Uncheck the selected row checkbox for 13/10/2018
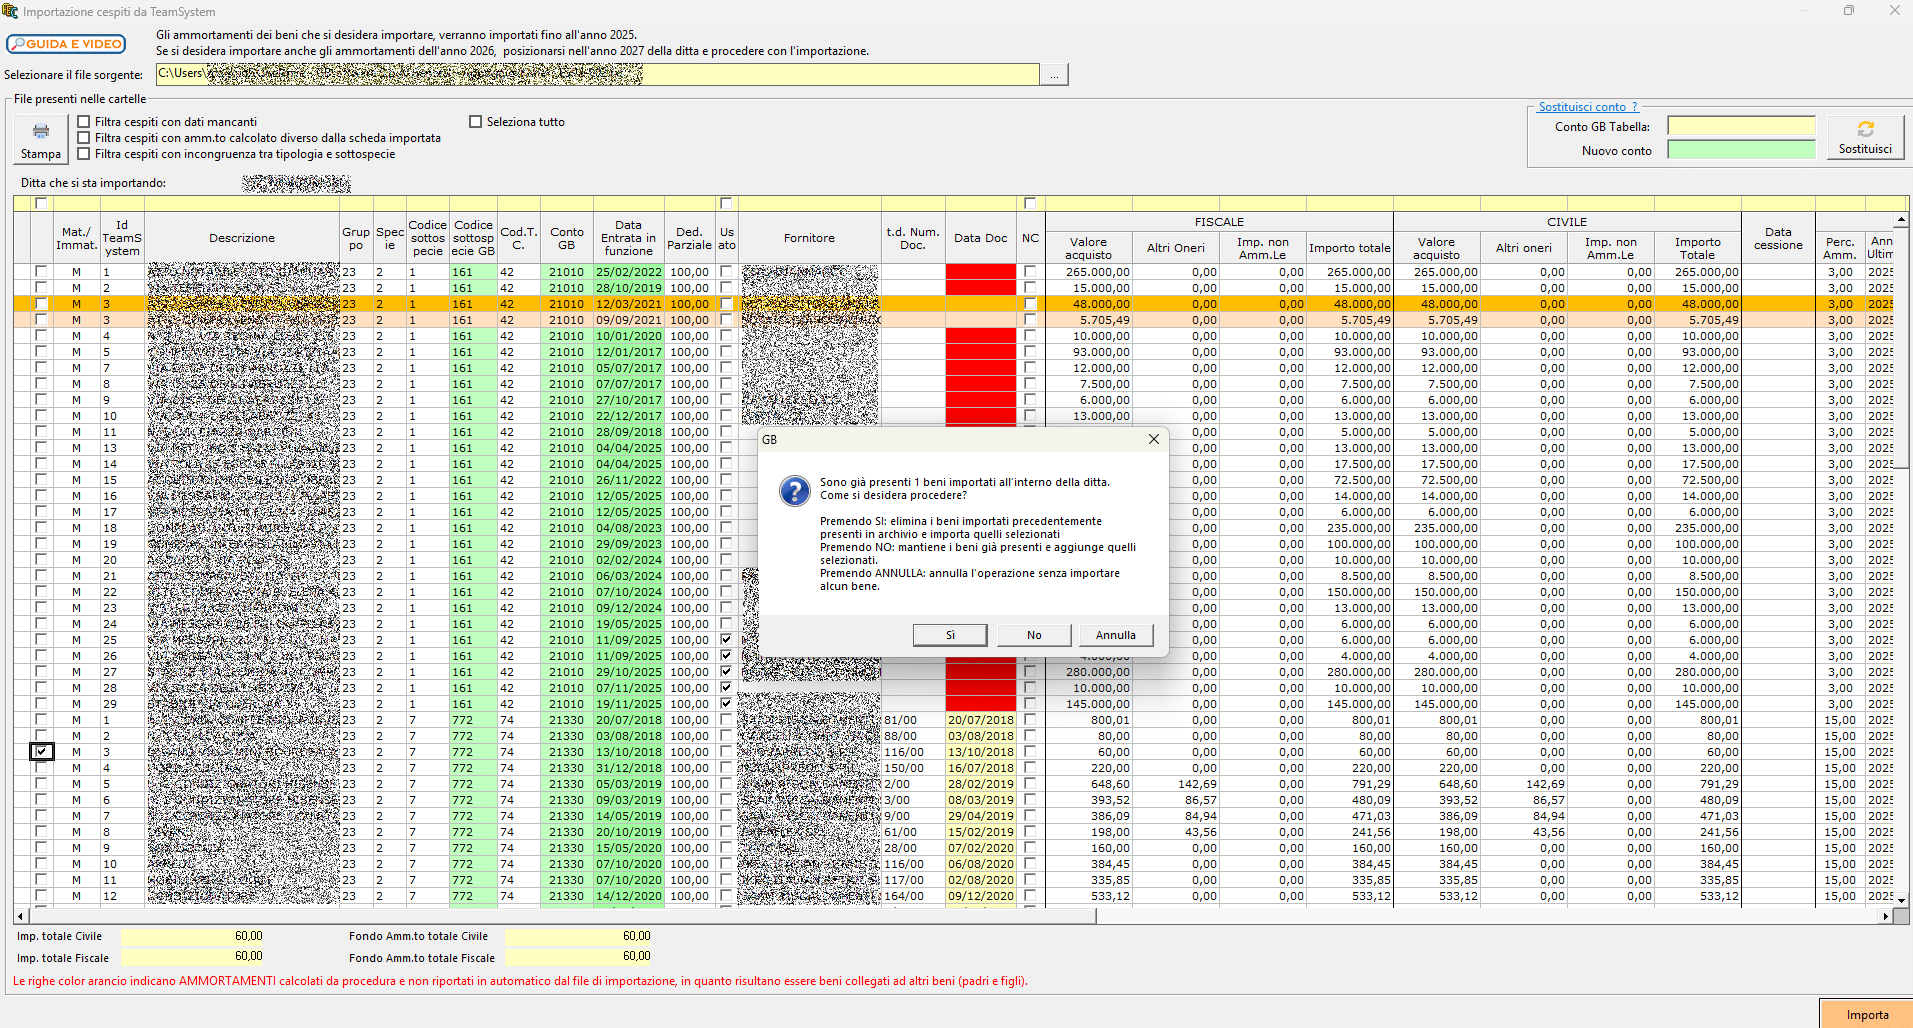This screenshot has height=1028, width=1913. click(x=41, y=751)
